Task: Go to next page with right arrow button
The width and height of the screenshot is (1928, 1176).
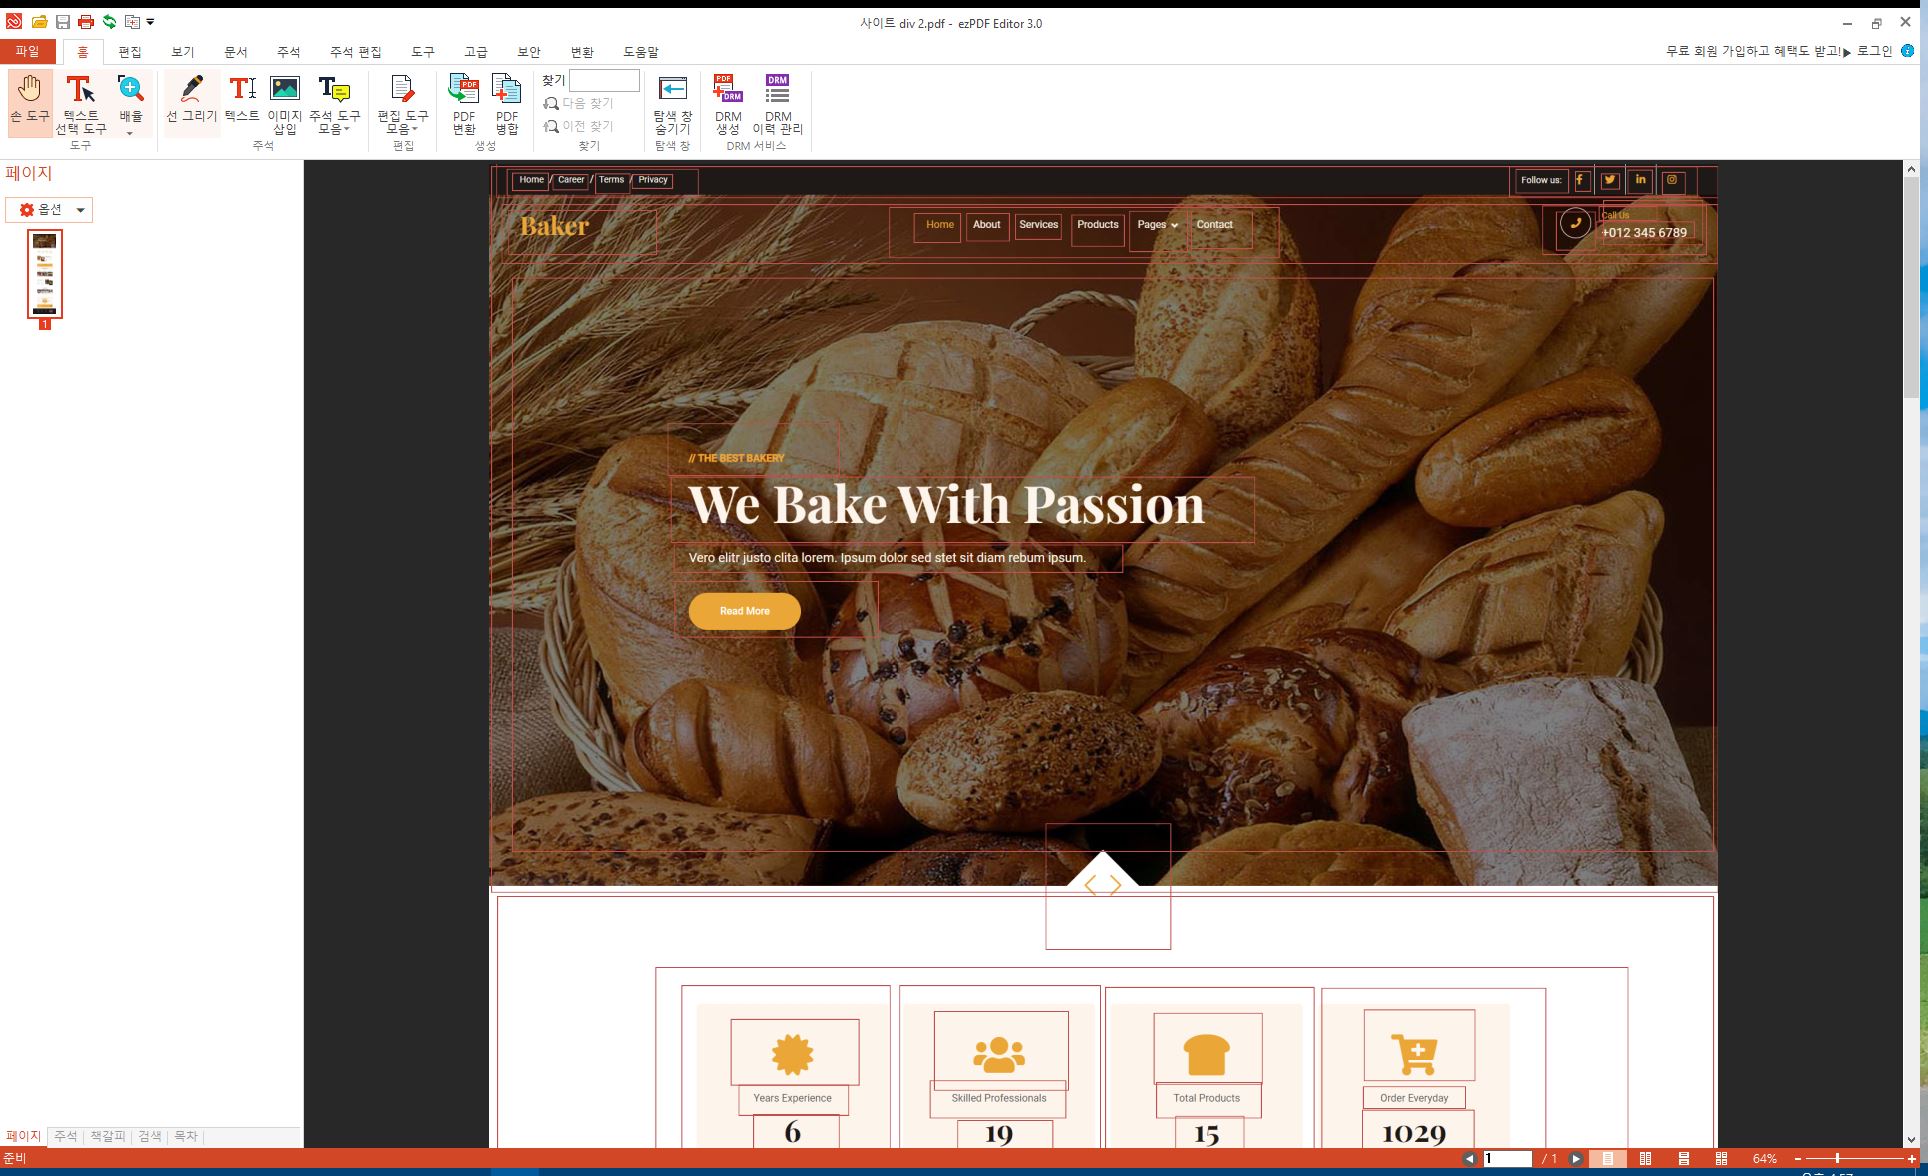Action: coord(1576,1159)
